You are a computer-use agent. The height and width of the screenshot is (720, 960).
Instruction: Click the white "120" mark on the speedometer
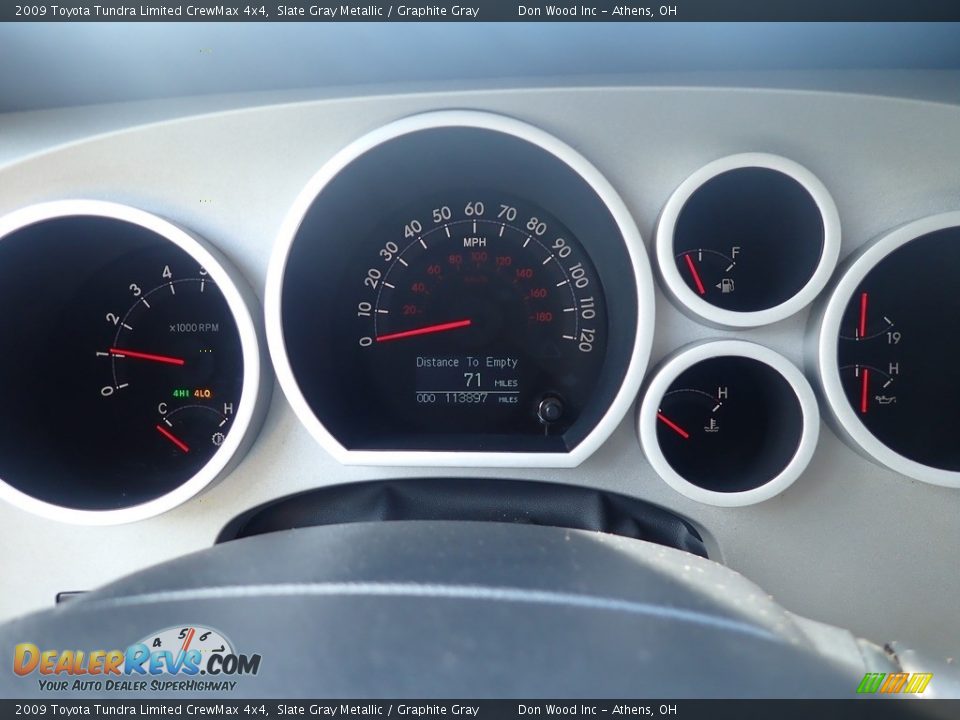pos(586,340)
